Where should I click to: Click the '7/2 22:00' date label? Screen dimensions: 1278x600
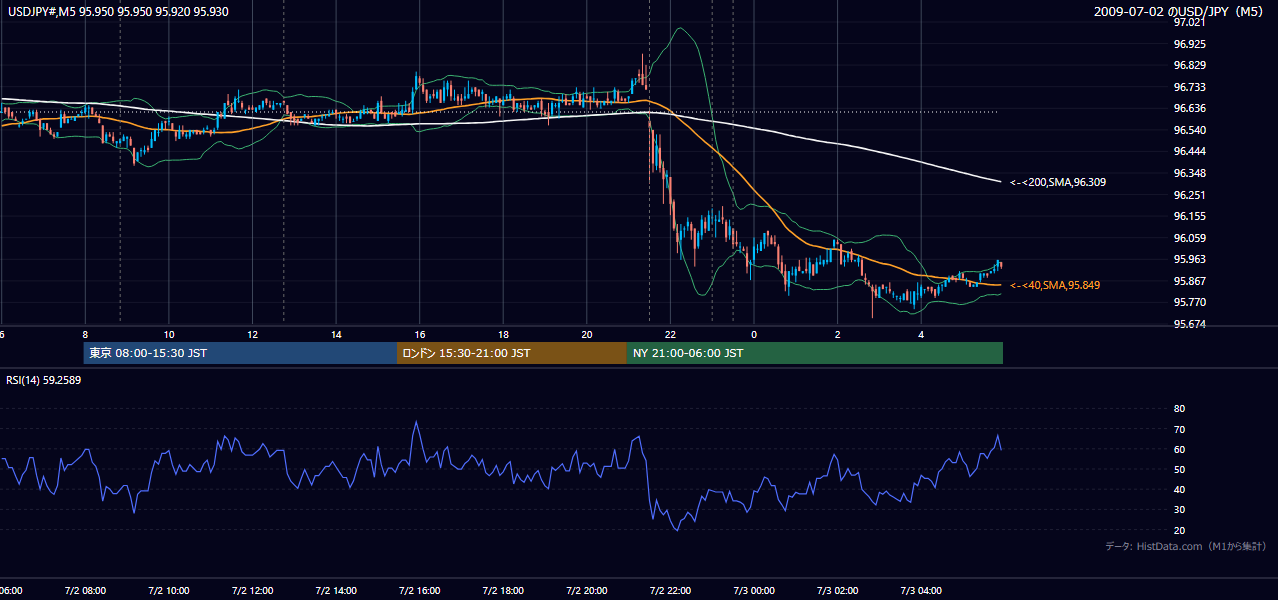pos(670,591)
